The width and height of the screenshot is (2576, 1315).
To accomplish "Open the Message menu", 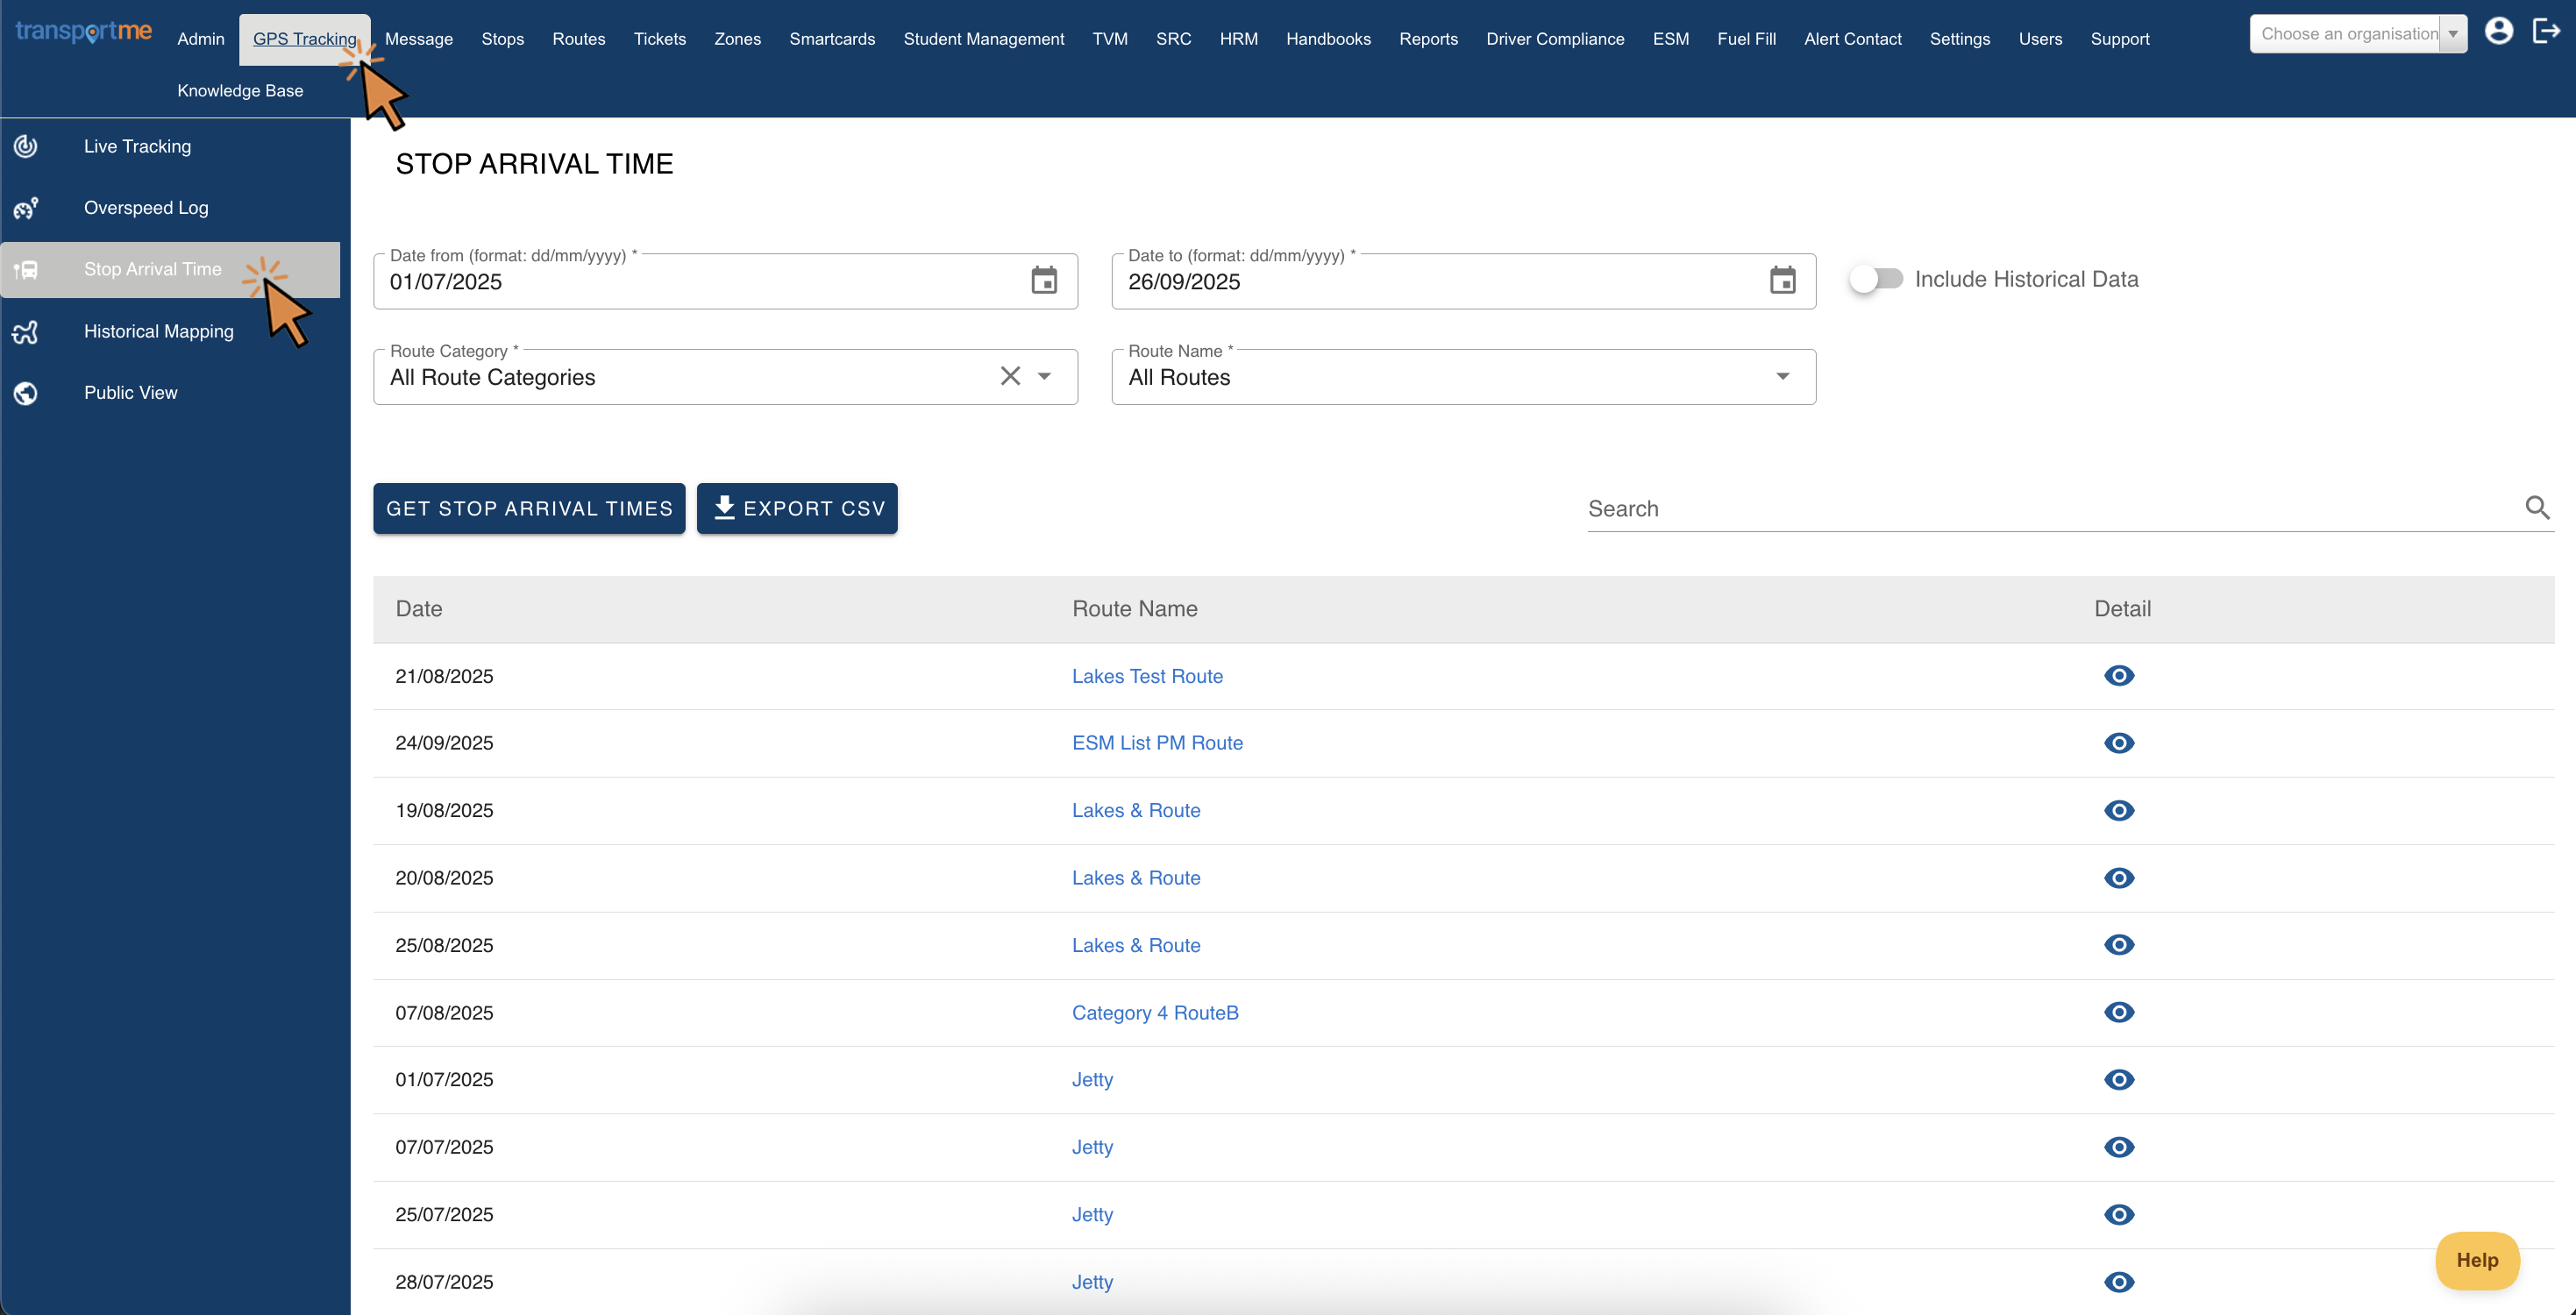I will (419, 39).
